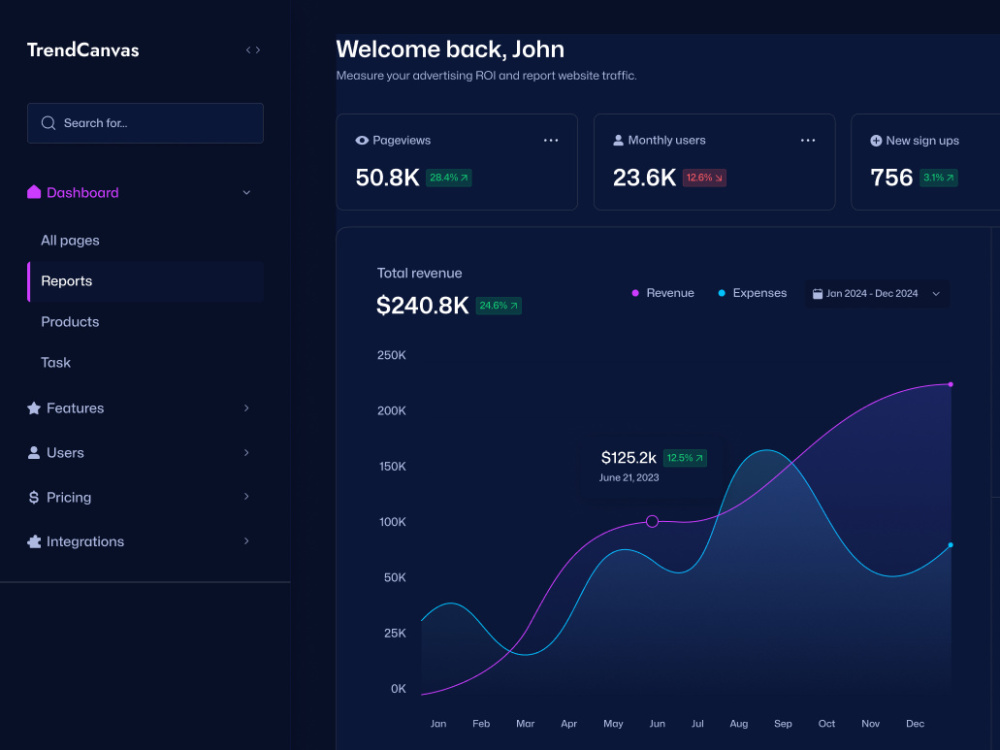Image resolution: width=1000 pixels, height=750 pixels.
Task: Click the $125.2k tooltip value
Action: (629, 458)
